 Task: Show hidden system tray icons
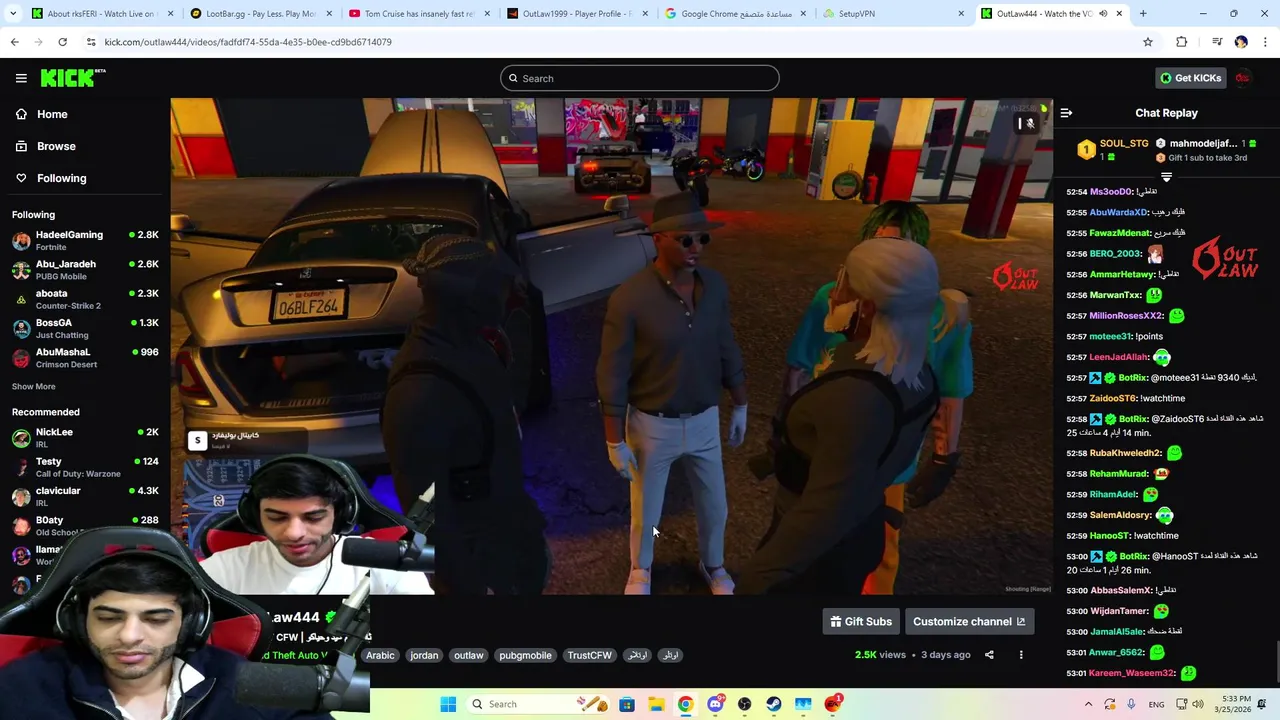click(1088, 704)
